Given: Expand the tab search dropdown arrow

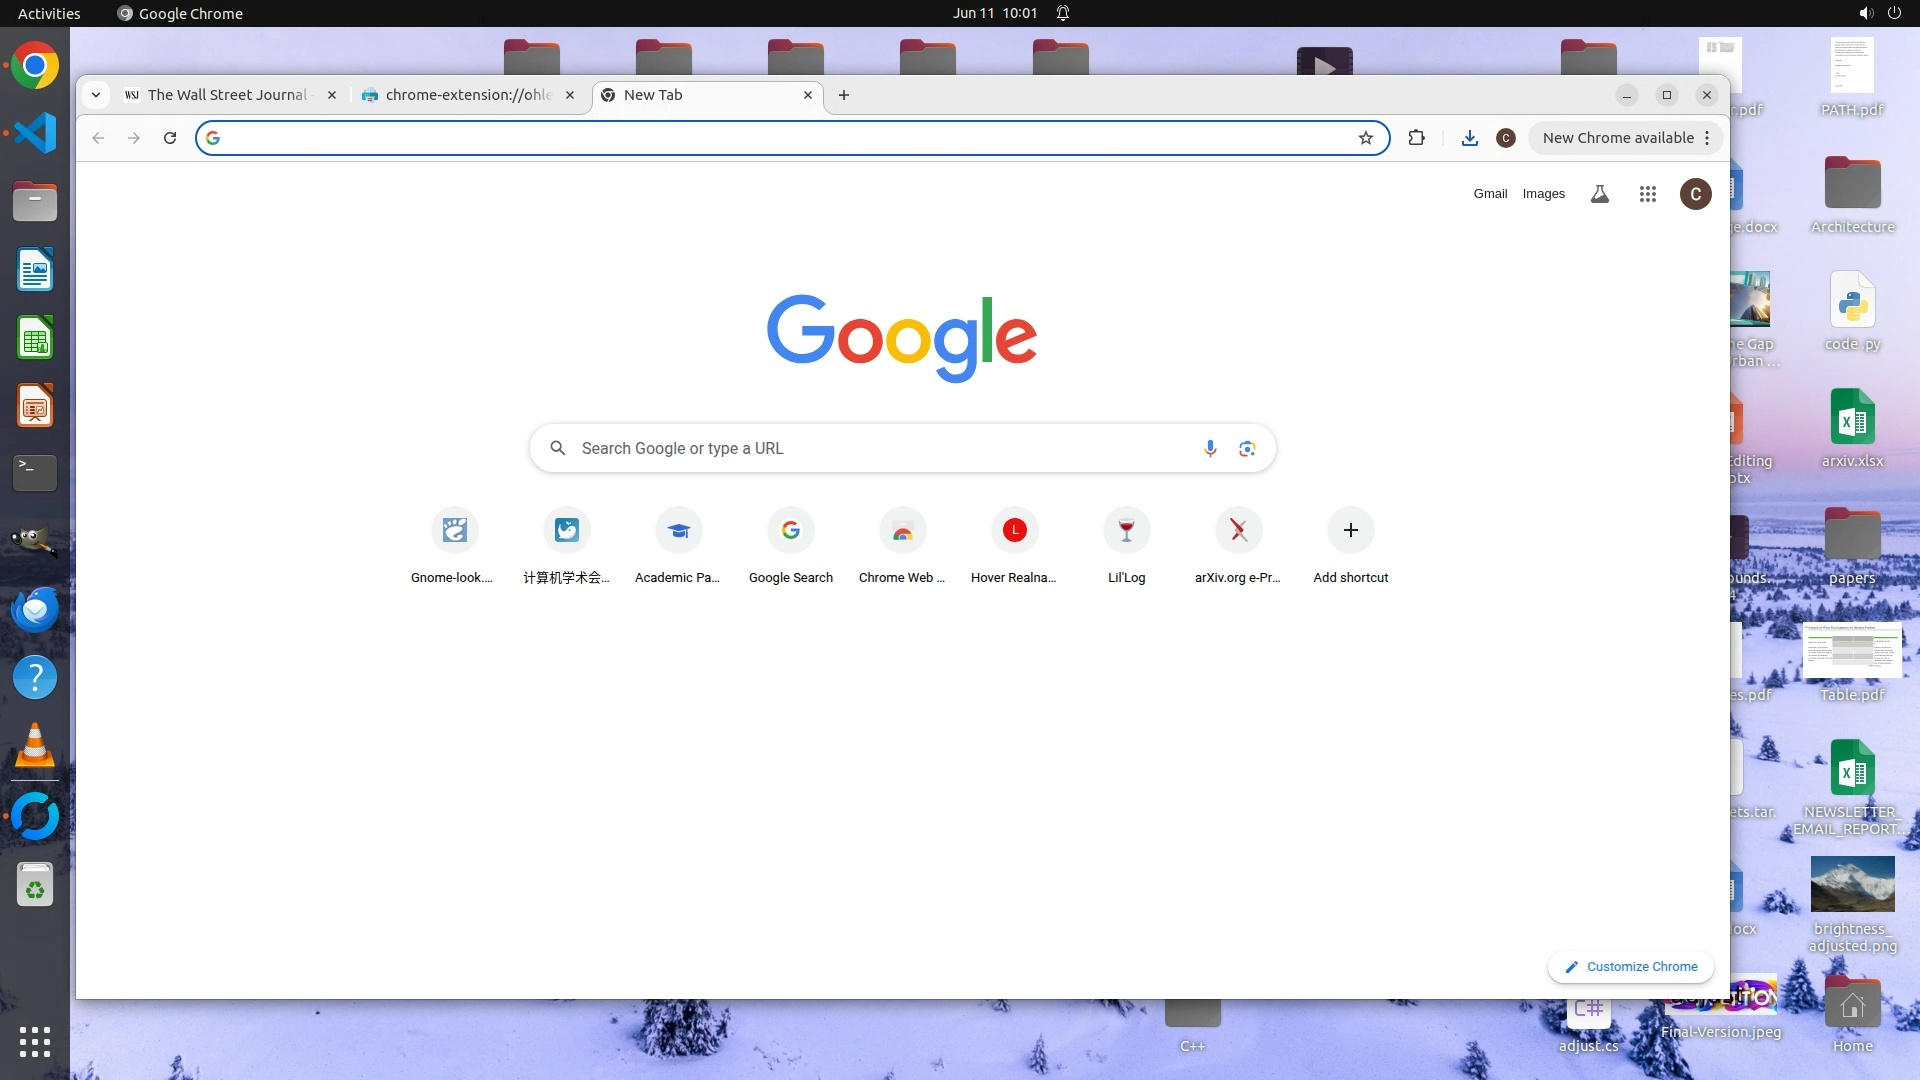Looking at the screenshot, I should coord(96,95).
